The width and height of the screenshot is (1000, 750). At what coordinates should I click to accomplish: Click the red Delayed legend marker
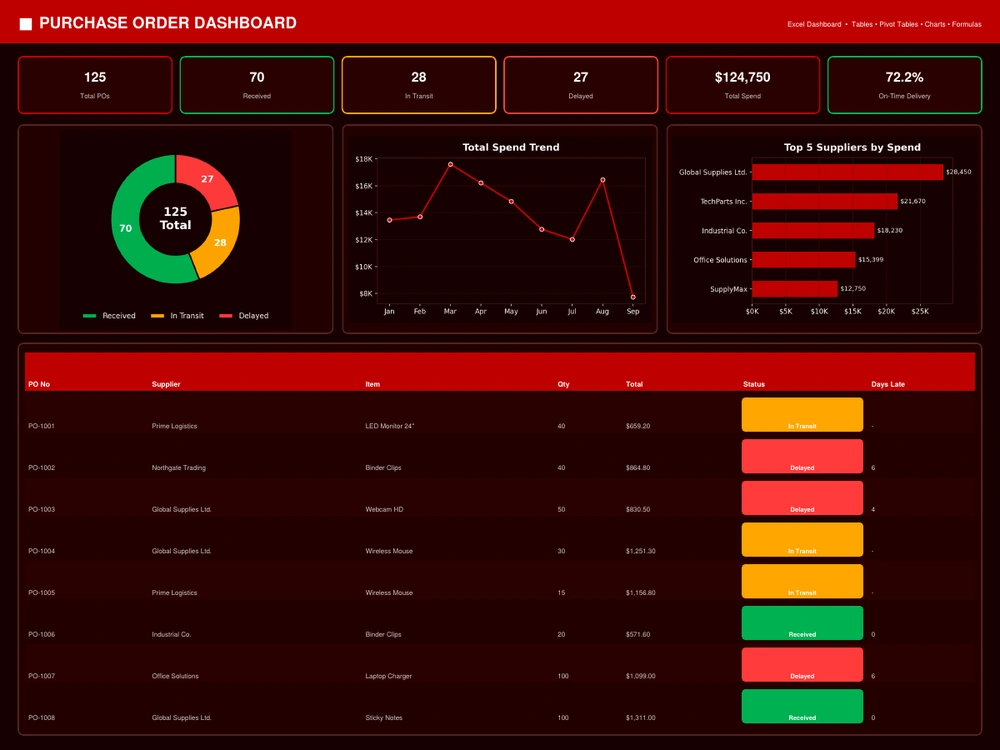click(226, 316)
